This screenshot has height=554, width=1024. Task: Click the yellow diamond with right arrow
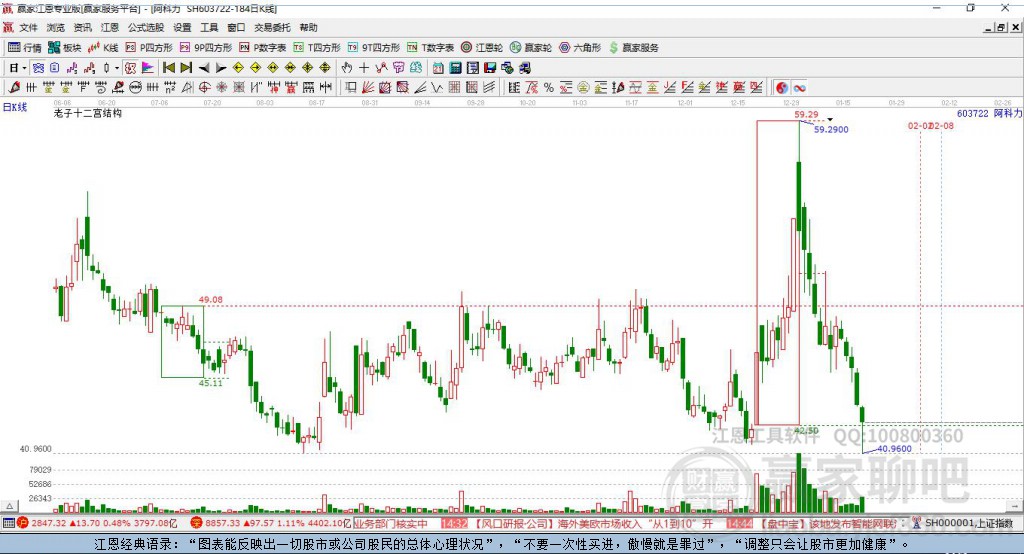[x=255, y=68]
